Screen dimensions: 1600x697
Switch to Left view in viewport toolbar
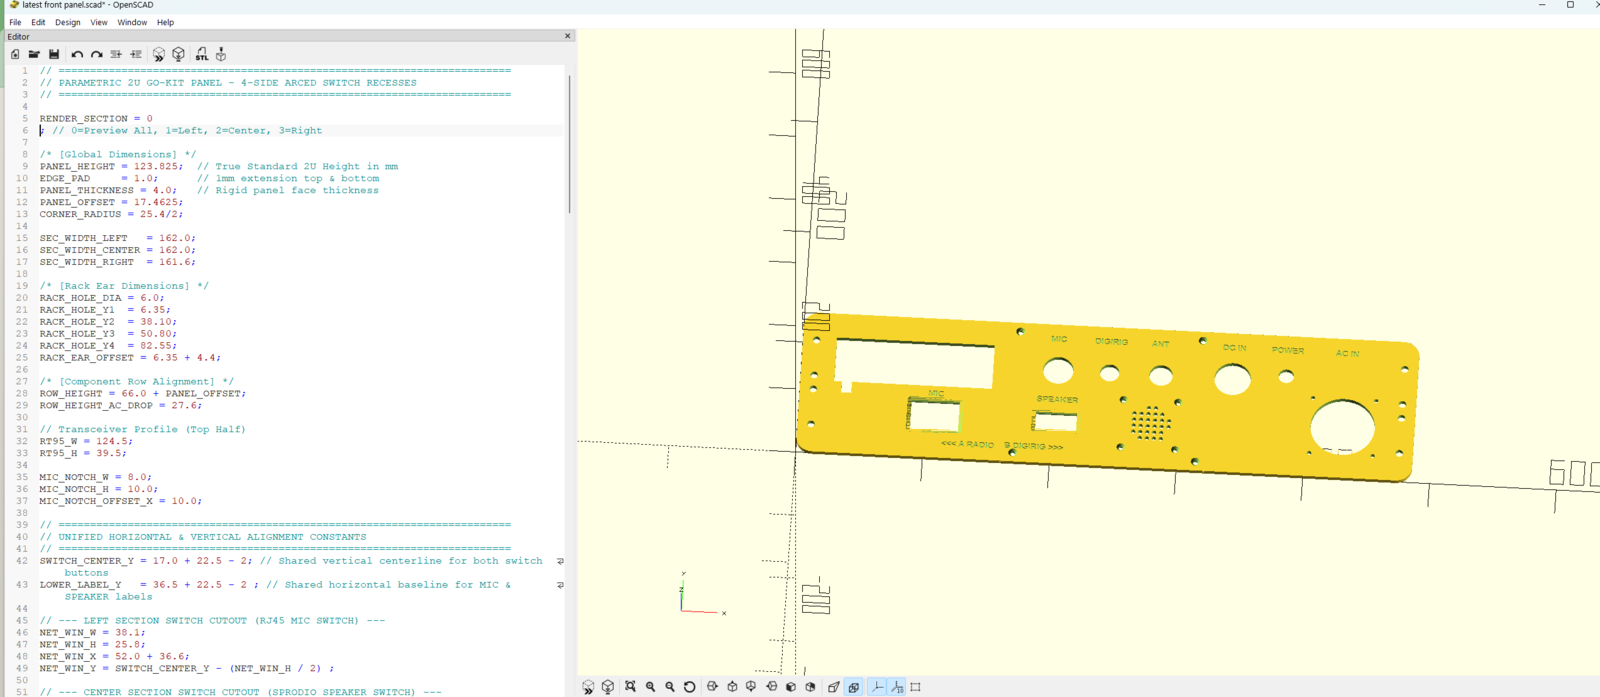pos(771,687)
